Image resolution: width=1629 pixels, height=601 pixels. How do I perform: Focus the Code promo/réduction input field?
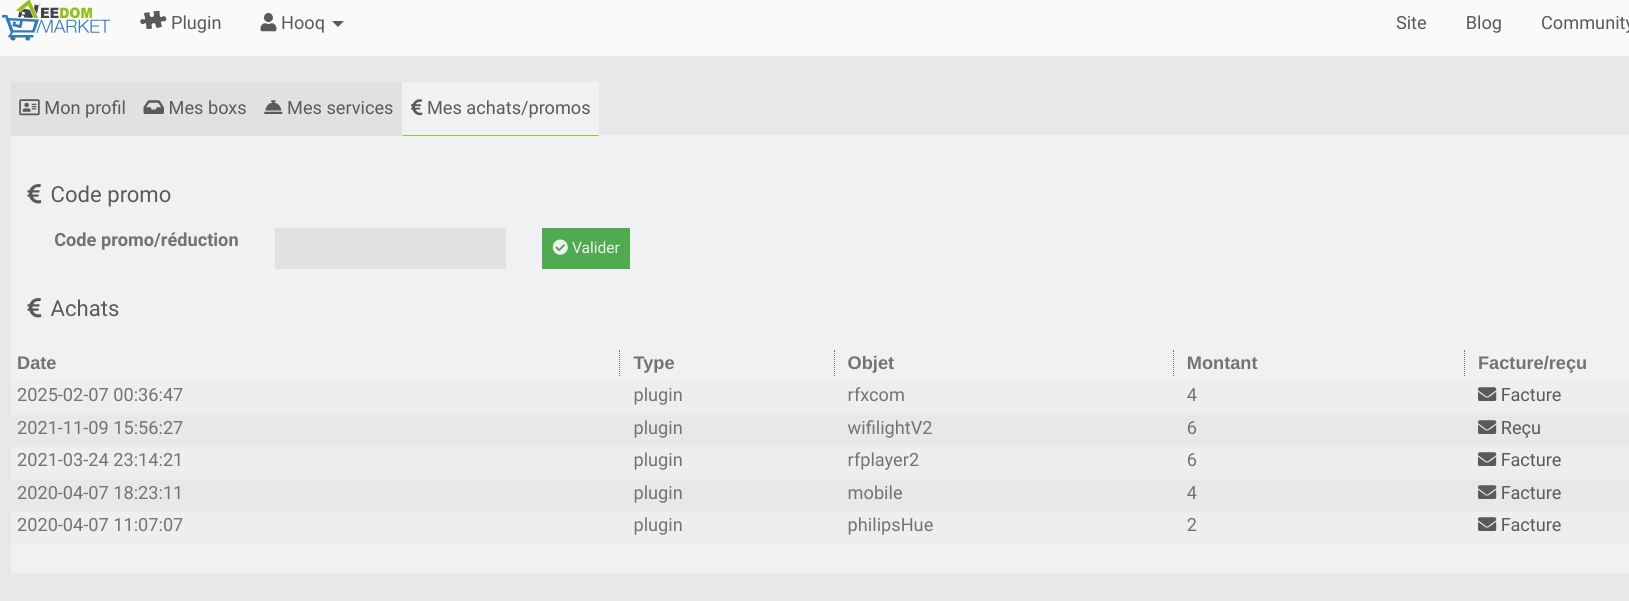point(390,248)
